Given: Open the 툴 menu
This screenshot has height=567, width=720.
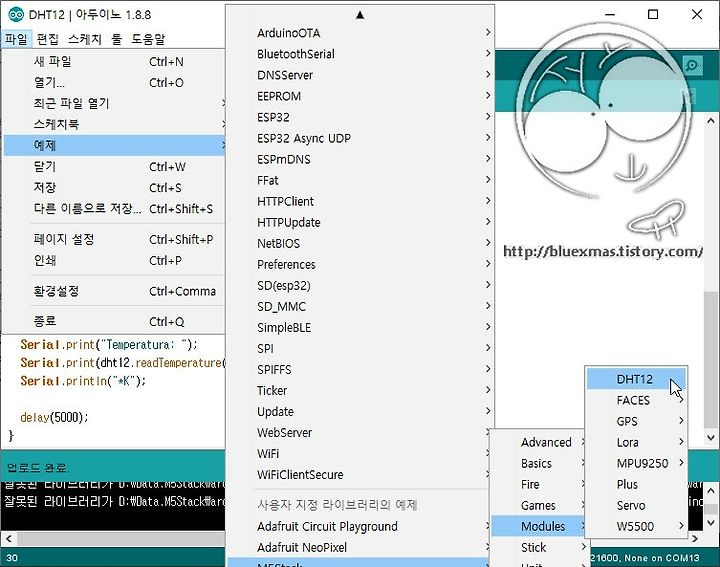Looking at the screenshot, I should (x=116, y=39).
